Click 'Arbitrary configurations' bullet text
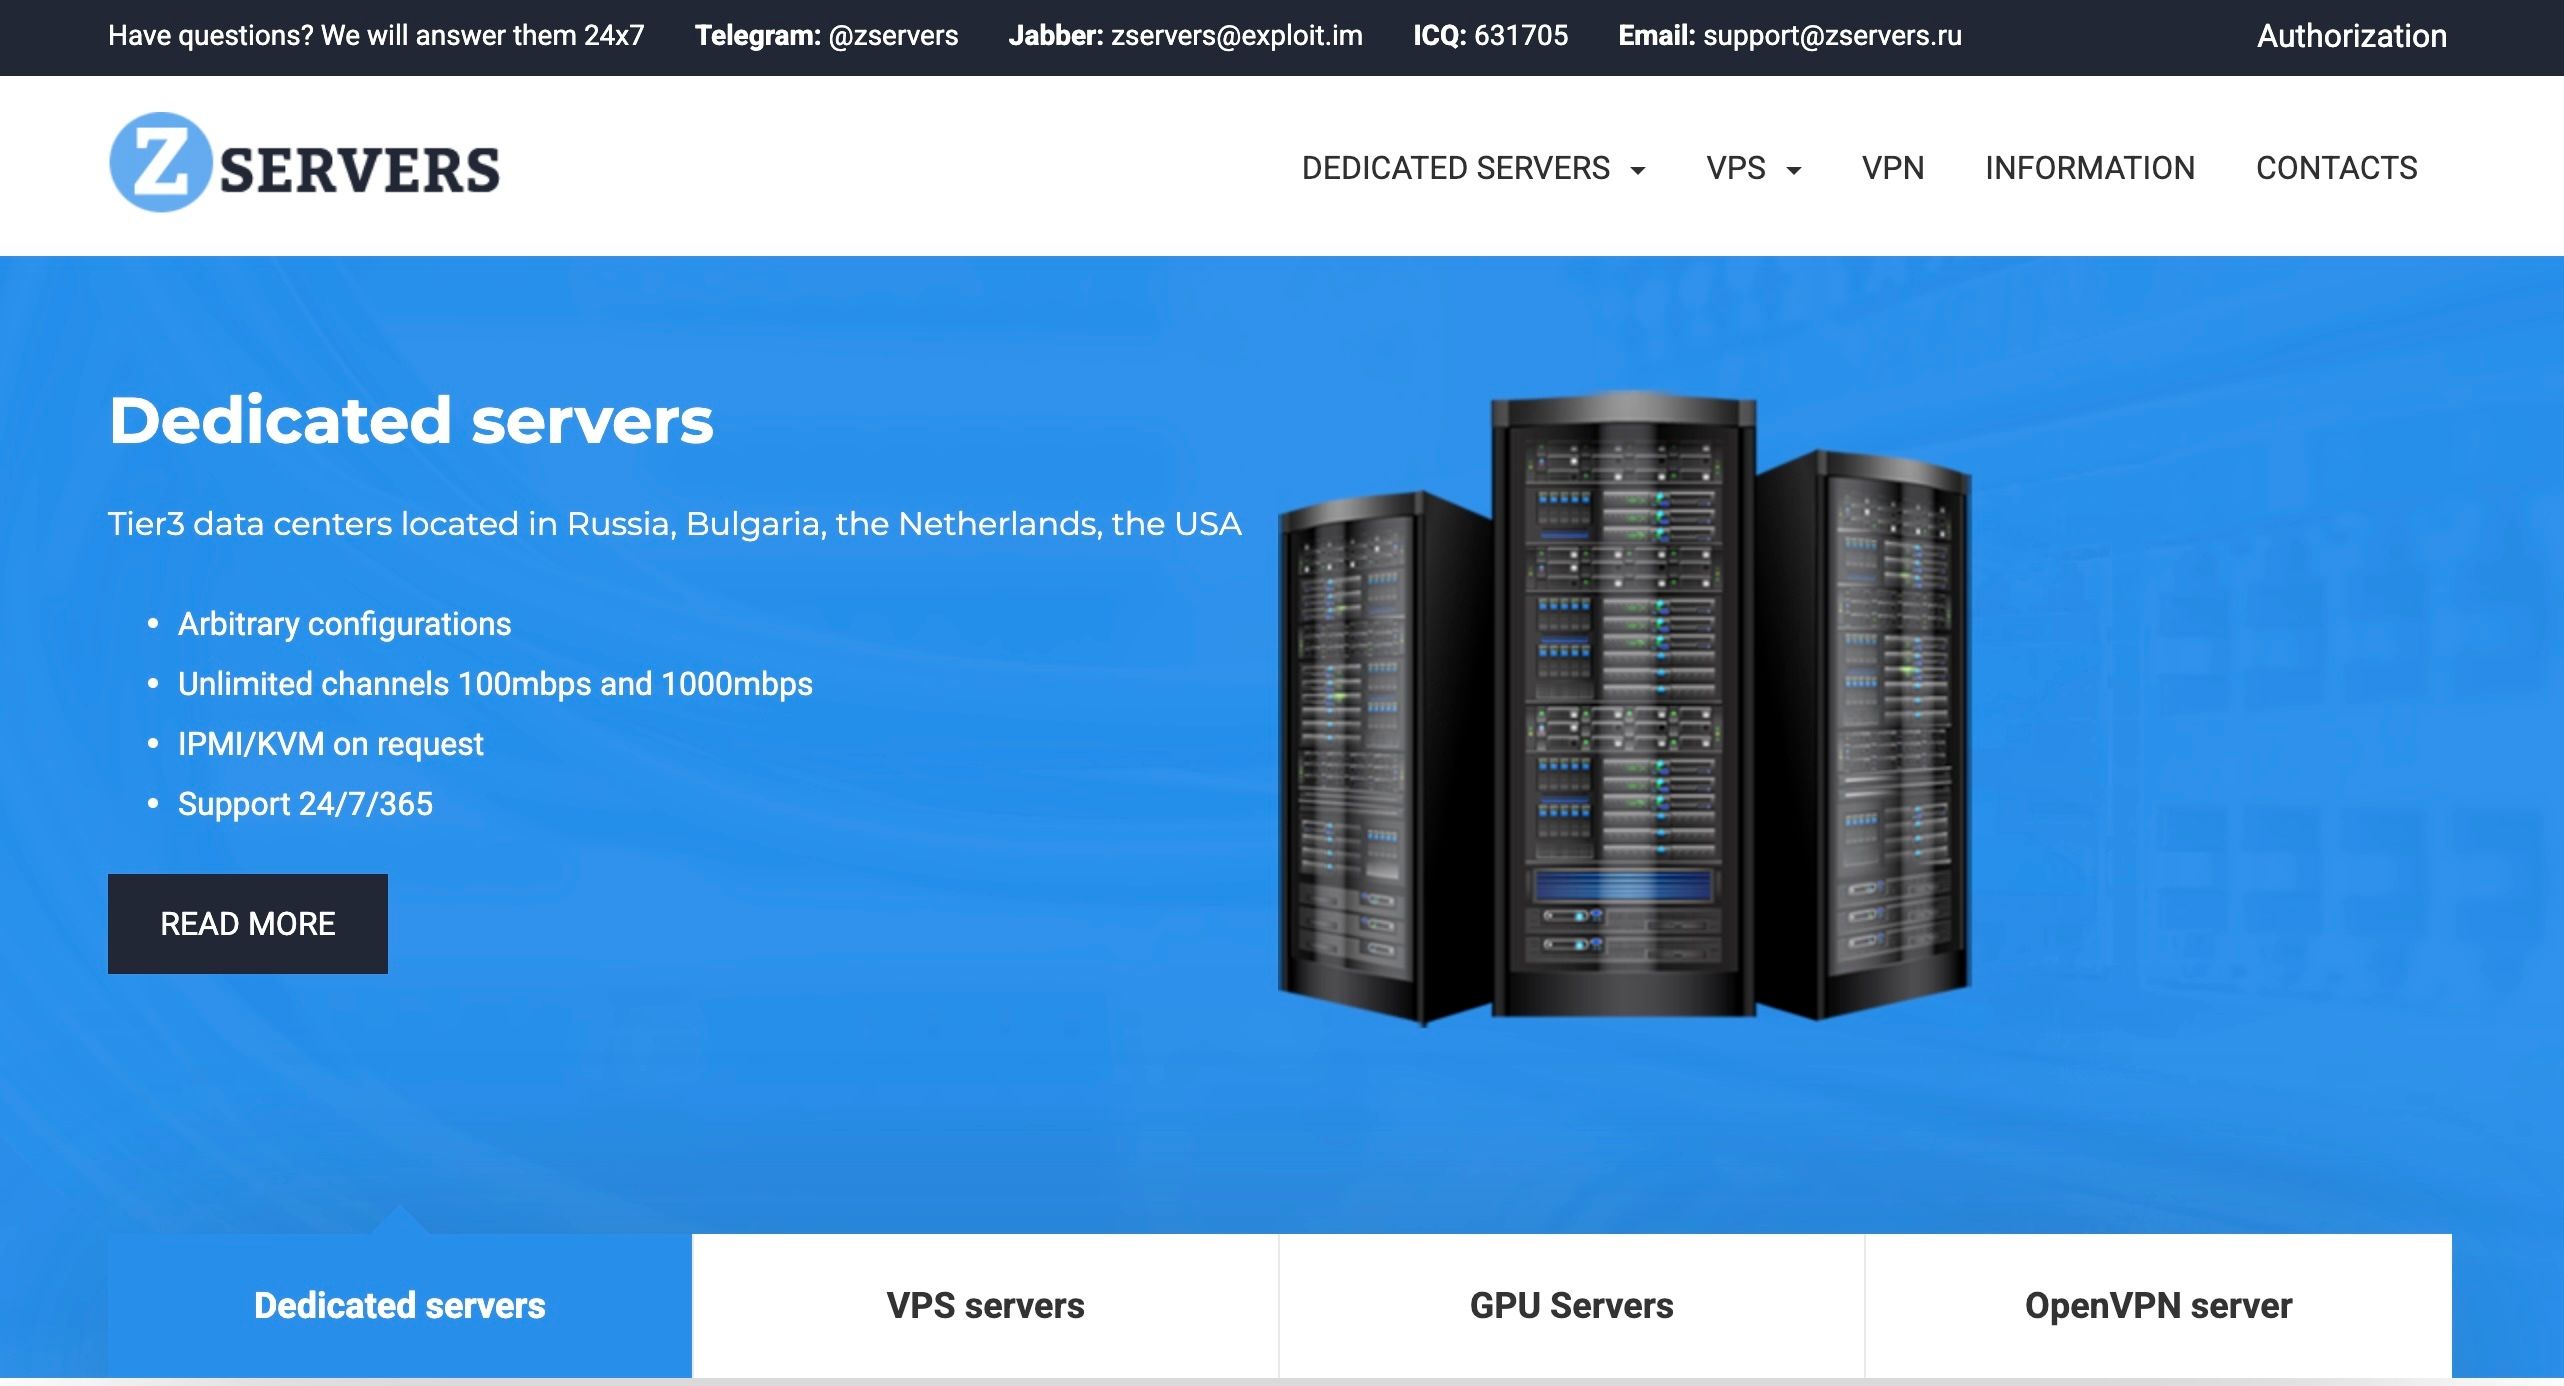 coord(344,624)
